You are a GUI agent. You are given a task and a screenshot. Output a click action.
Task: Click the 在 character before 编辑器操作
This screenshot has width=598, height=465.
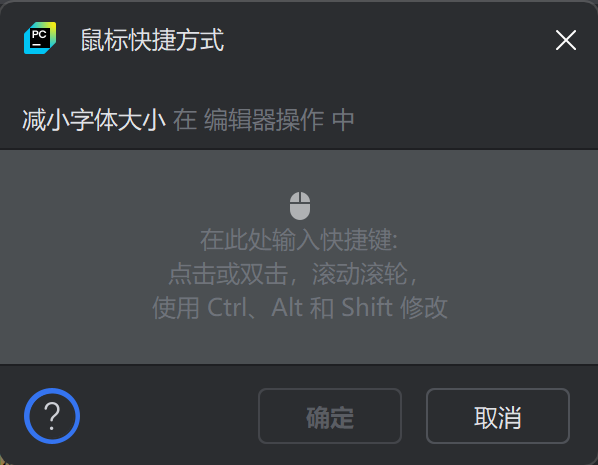pyautogui.click(x=185, y=120)
